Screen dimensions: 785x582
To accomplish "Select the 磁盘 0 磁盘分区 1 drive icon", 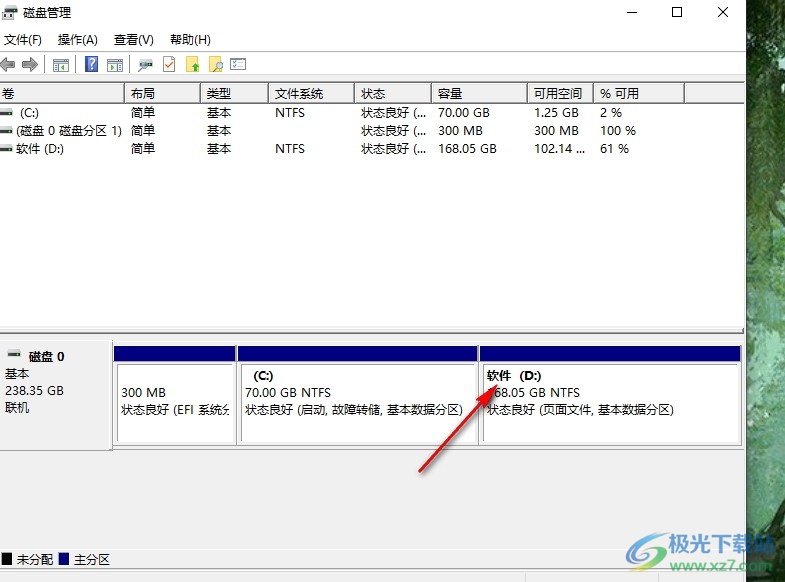I will pos(7,131).
